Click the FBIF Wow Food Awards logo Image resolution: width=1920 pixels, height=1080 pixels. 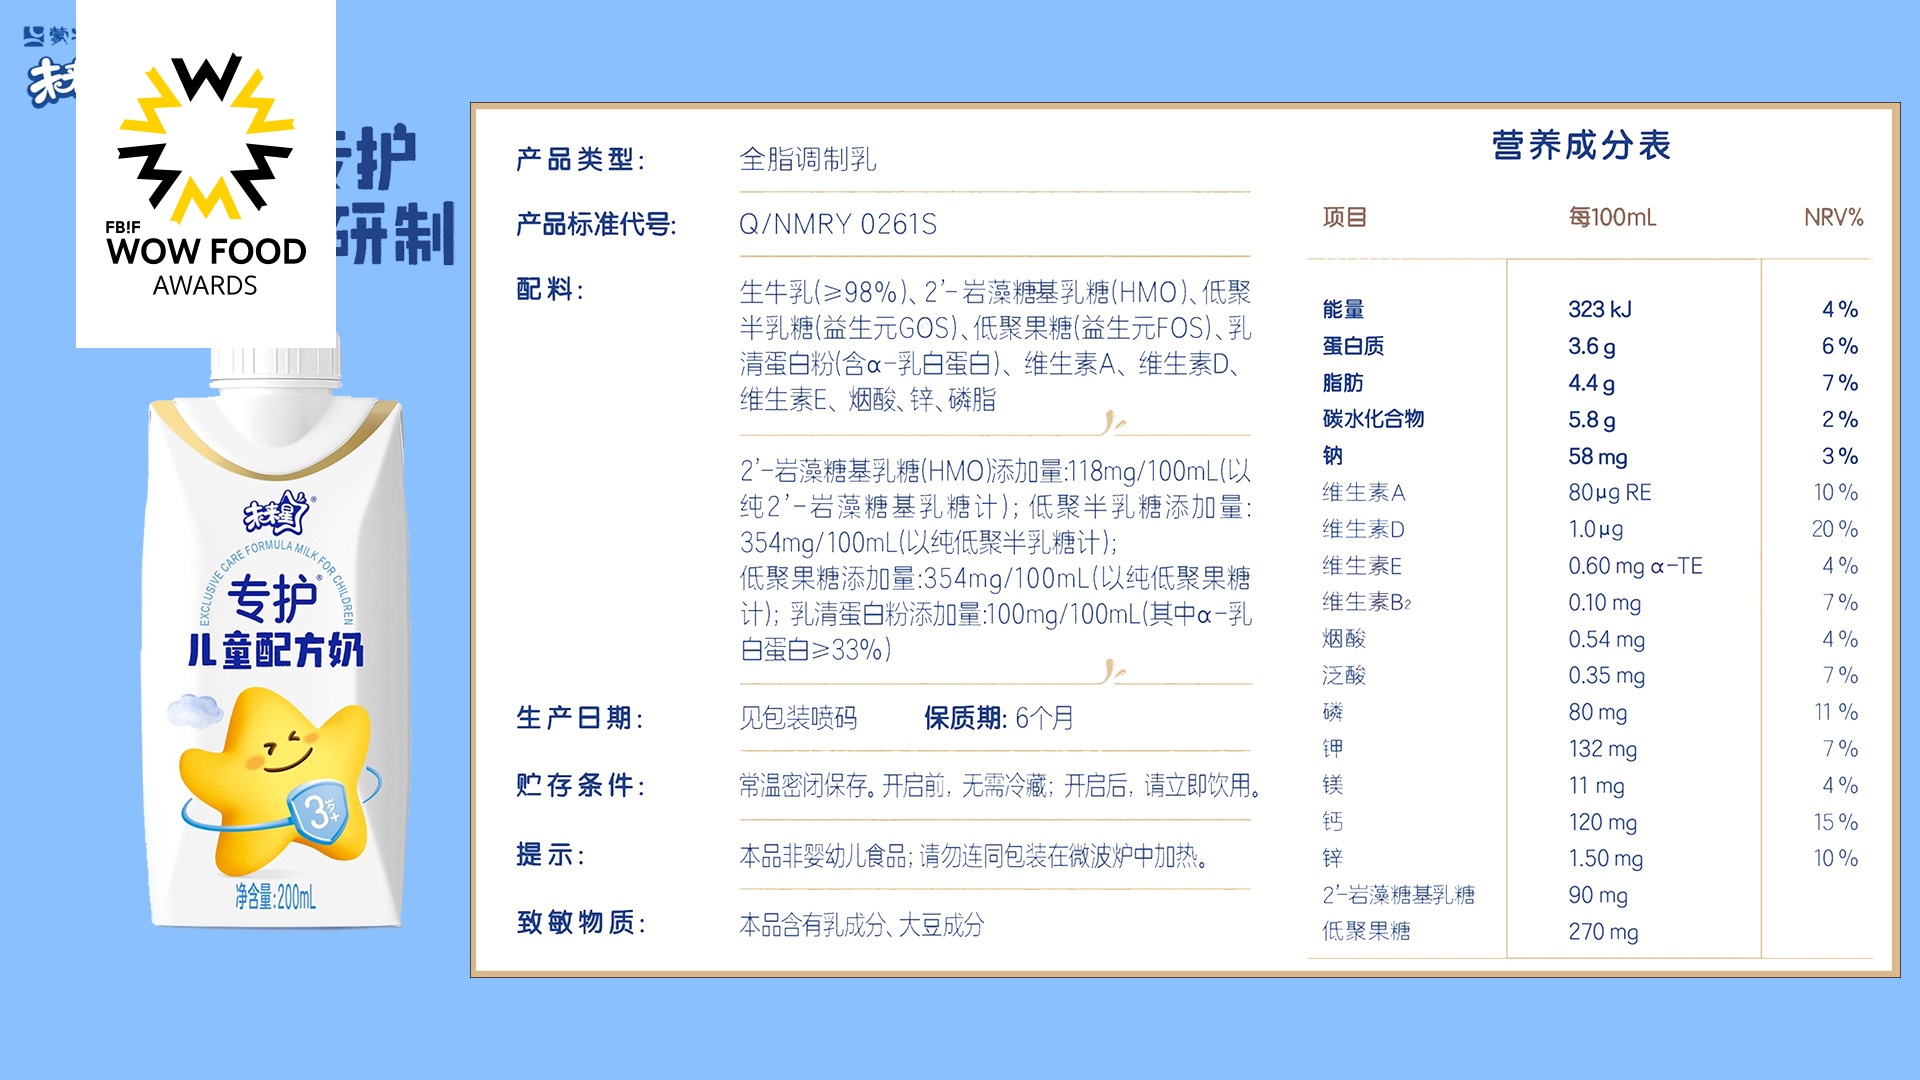(x=206, y=174)
